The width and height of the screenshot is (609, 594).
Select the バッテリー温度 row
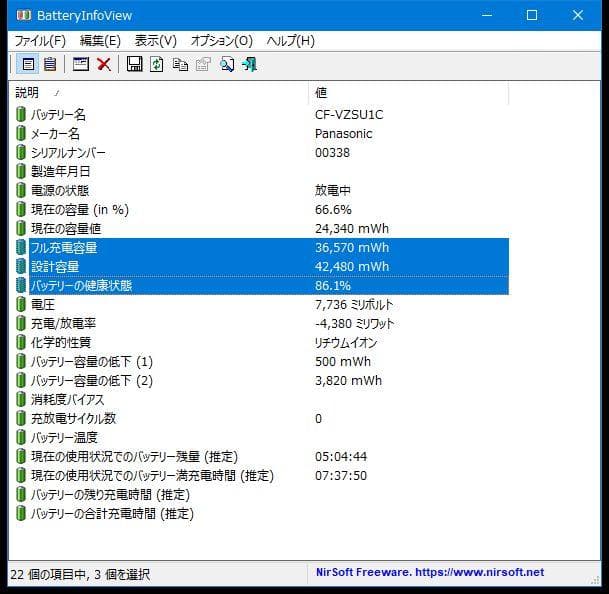(x=263, y=438)
